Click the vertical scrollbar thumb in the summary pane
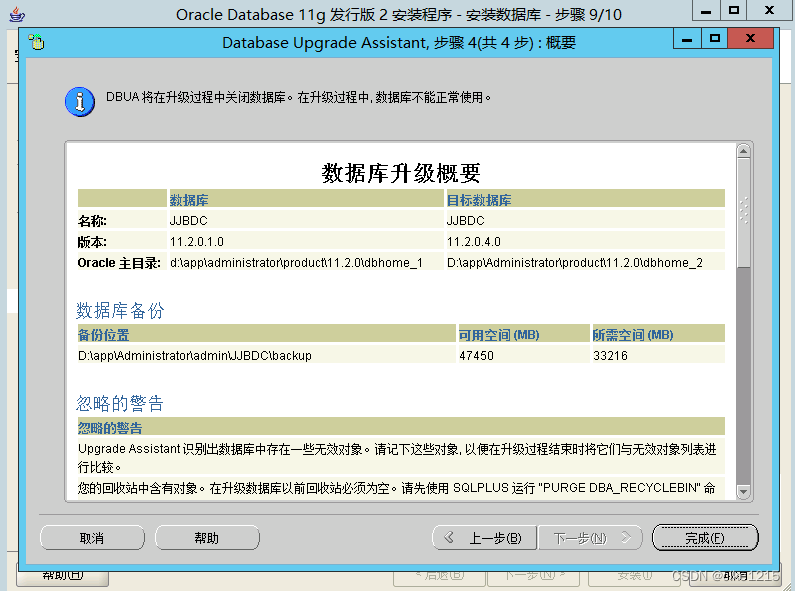 point(743,213)
